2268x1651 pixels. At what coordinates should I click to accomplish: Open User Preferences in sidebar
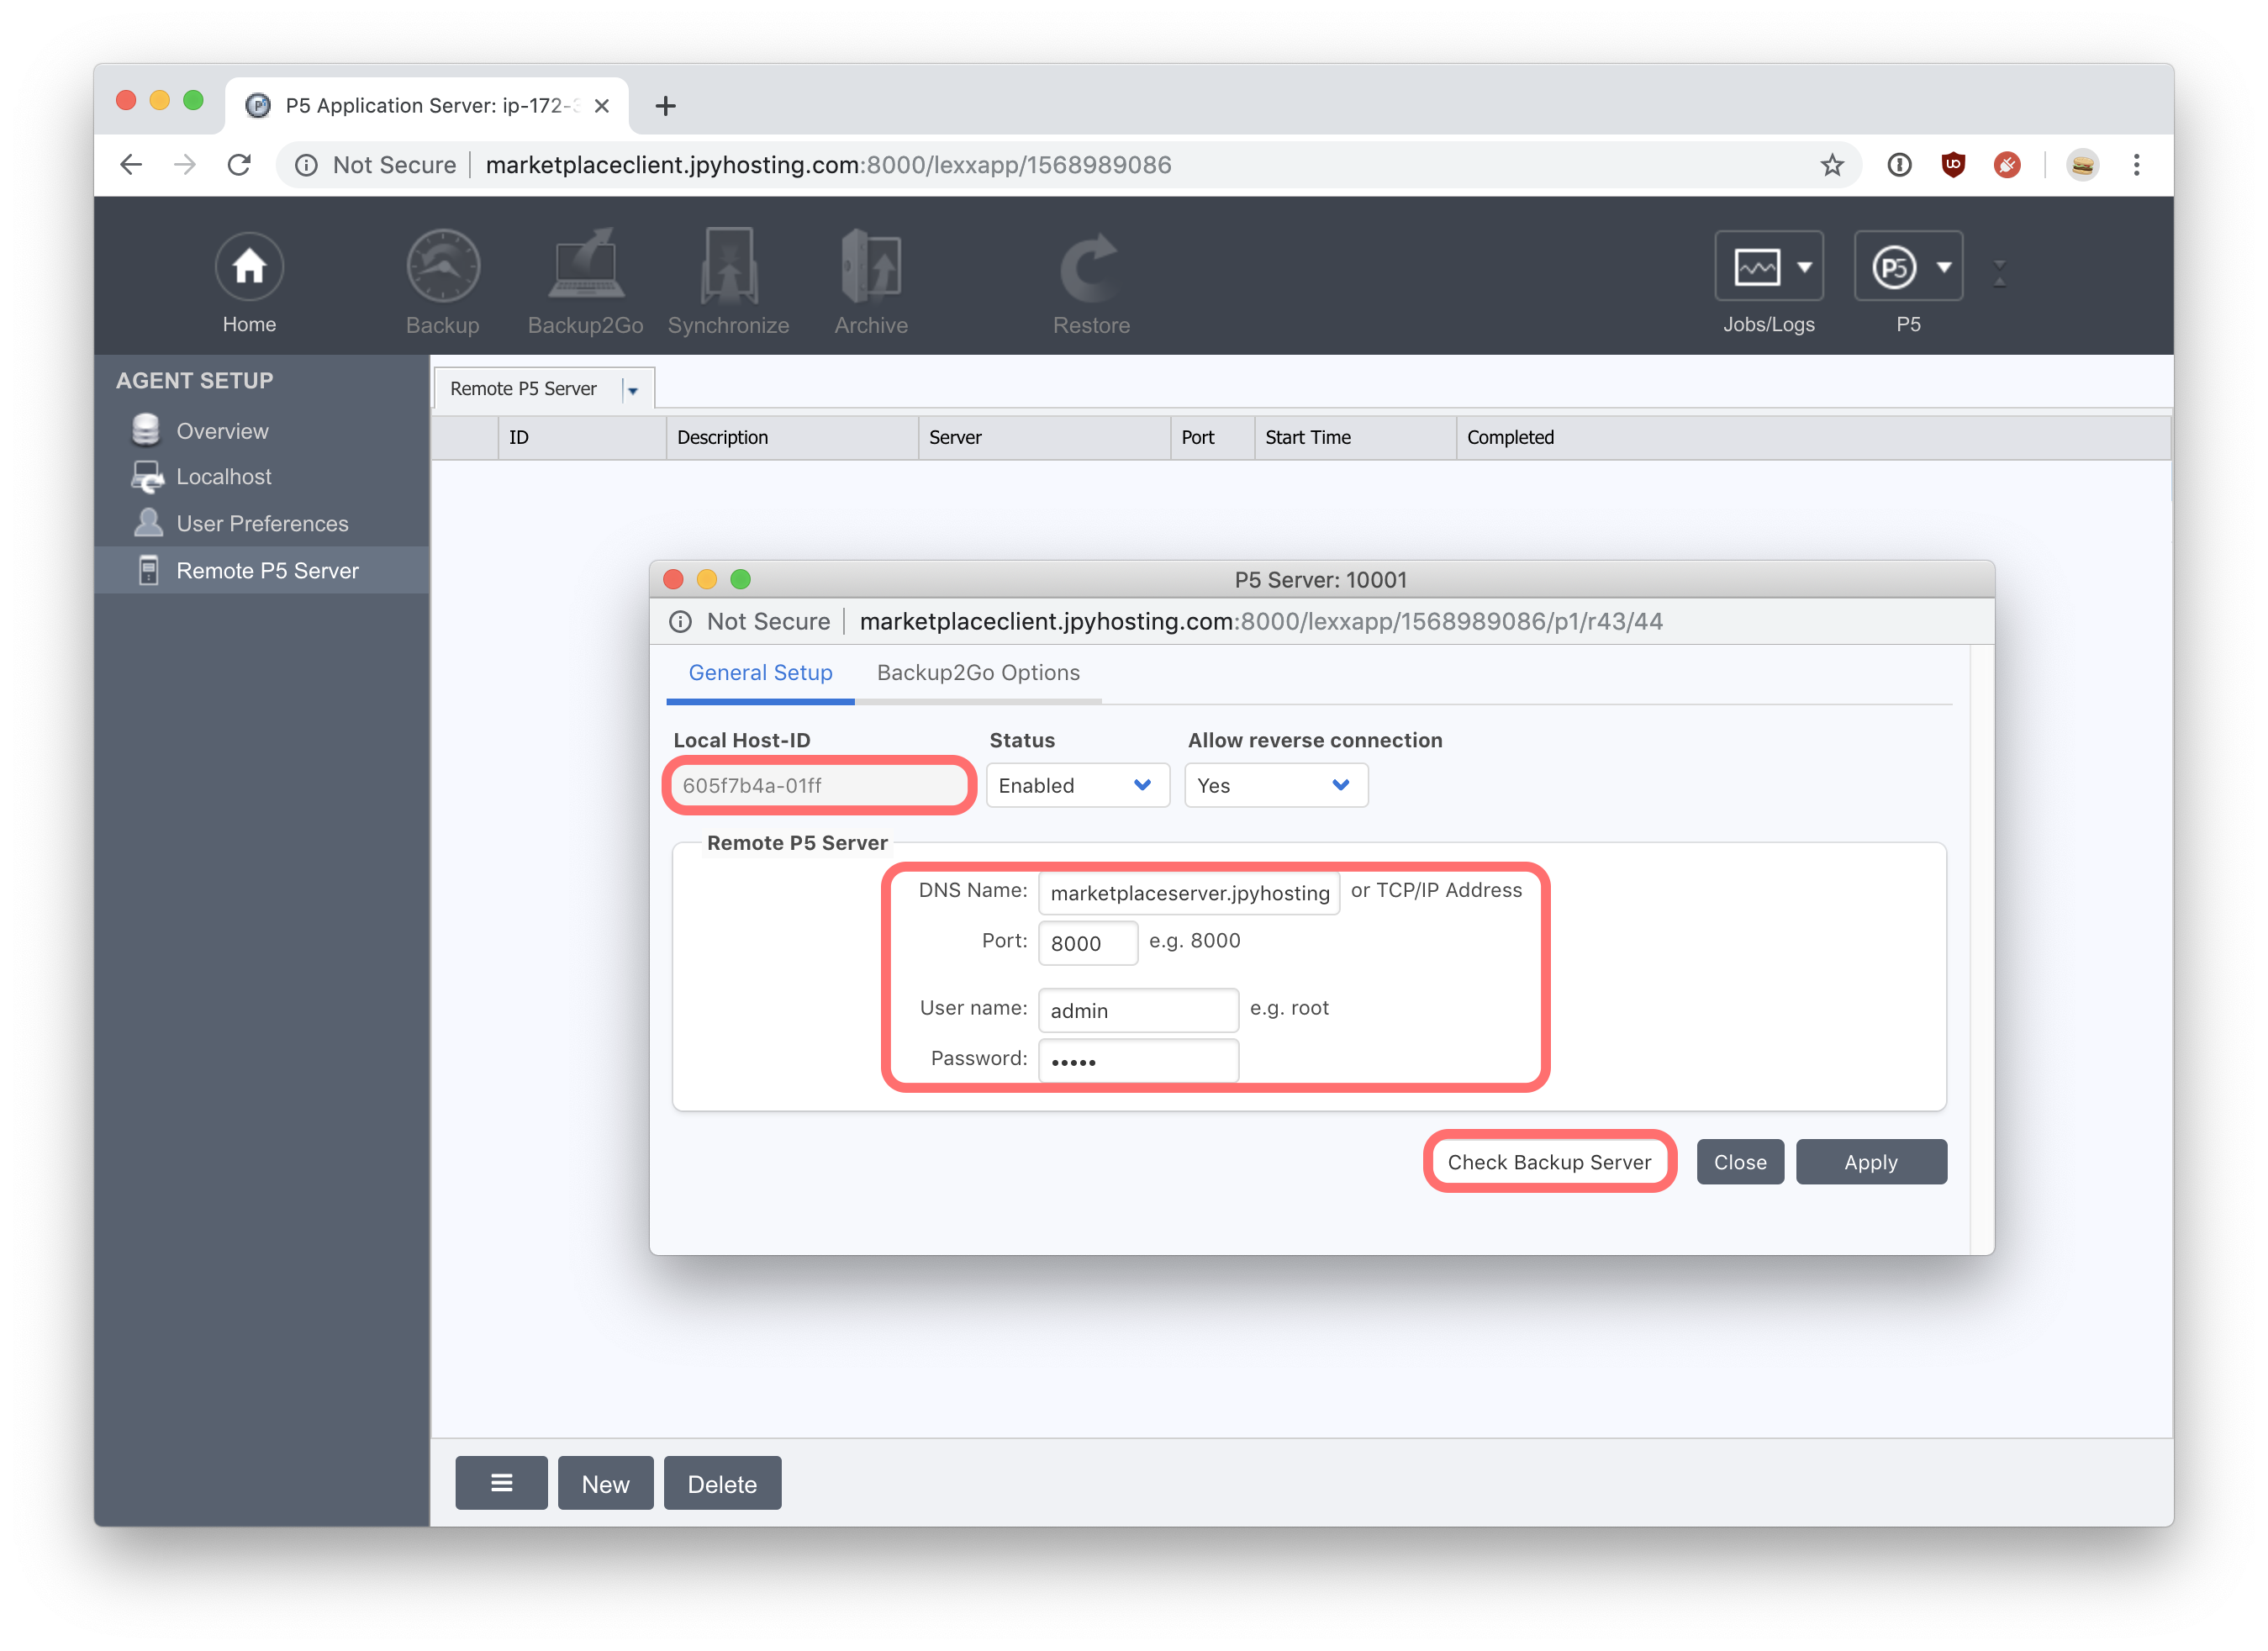point(262,524)
